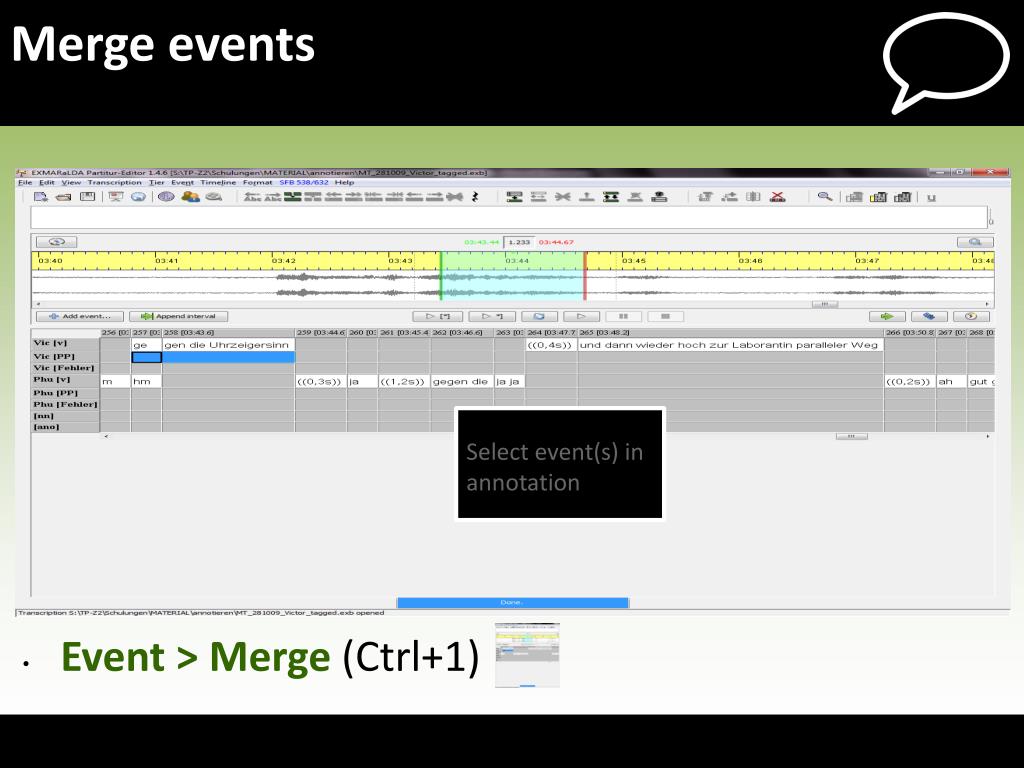Open the speaker table people icon
Image resolution: width=1024 pixels, height=768 pixels.
click(x=190, y=197)
